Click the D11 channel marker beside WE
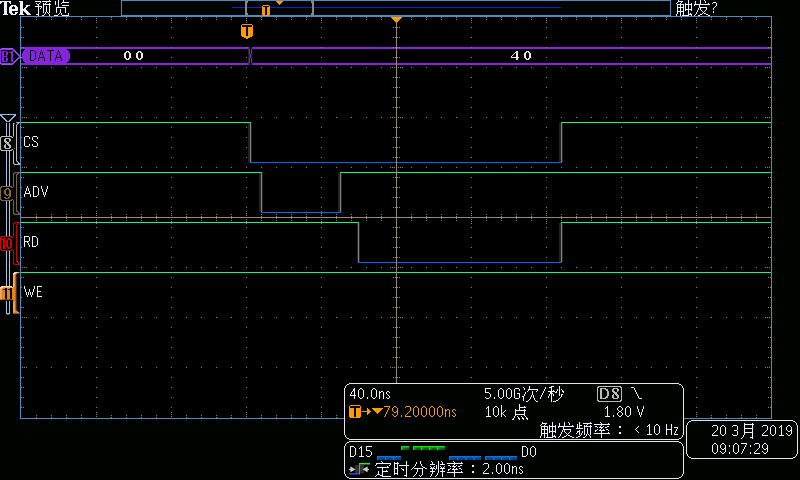This screenshot has width=800, height=480. [7, 293]
